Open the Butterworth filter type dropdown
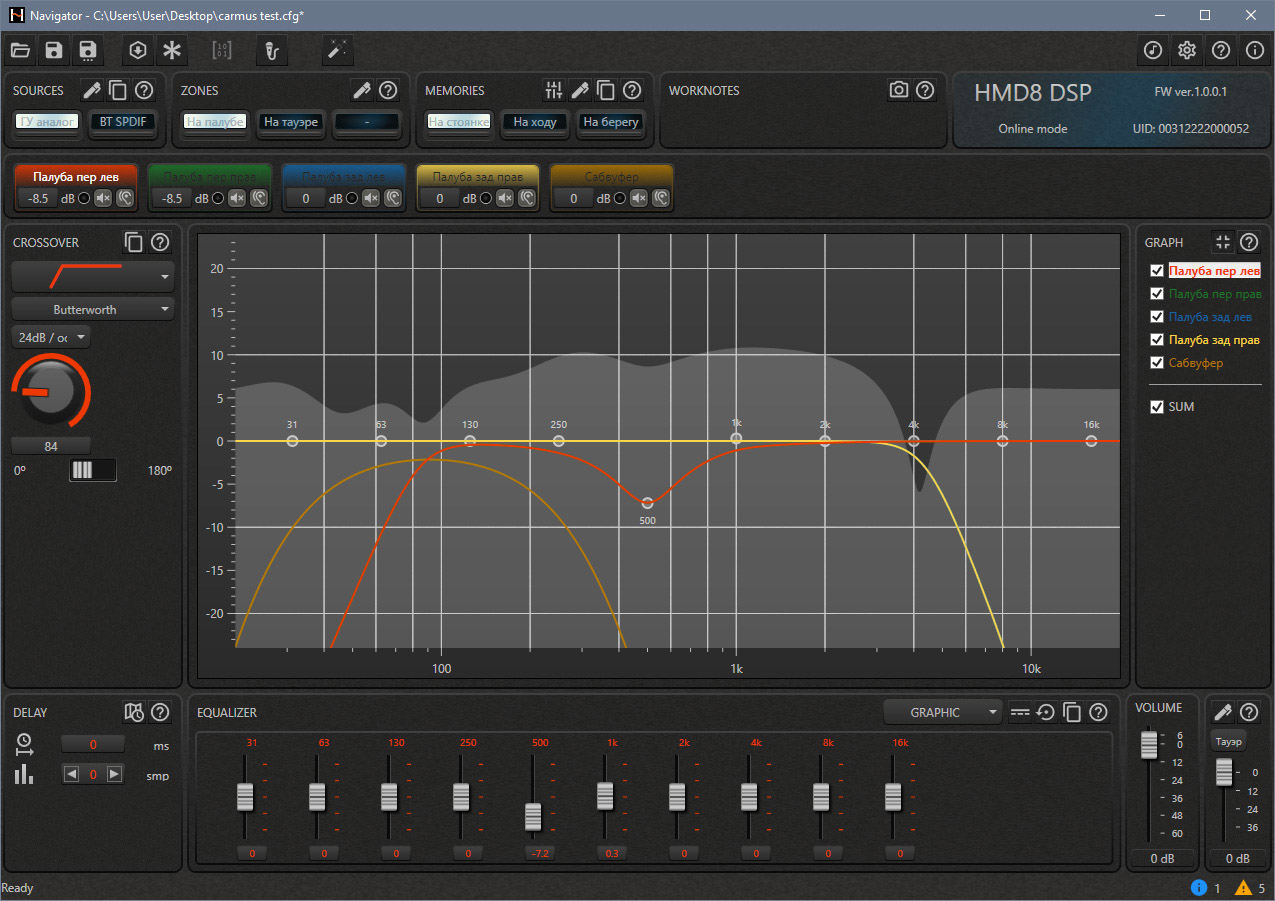The image size is (1275, 901). [x=93, y=309]
